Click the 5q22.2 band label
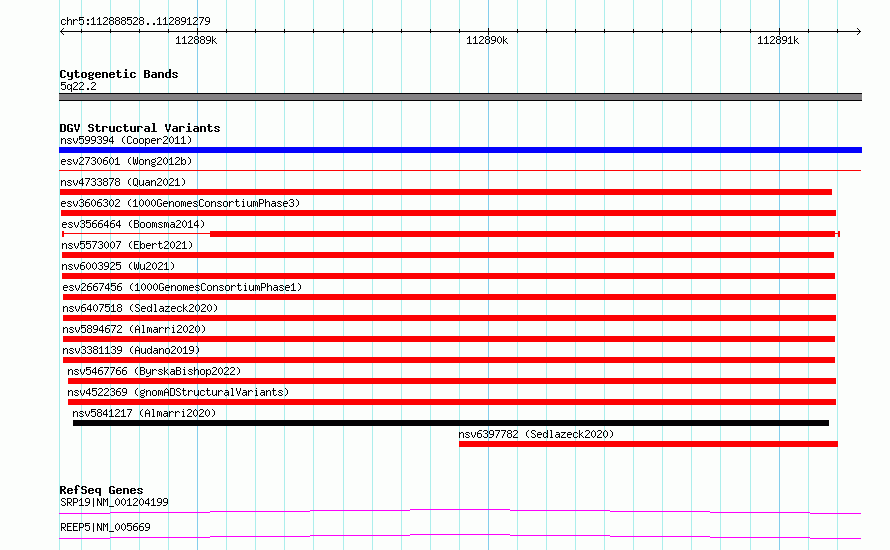This screenshot has height=550, width=890. click(78, 86)
